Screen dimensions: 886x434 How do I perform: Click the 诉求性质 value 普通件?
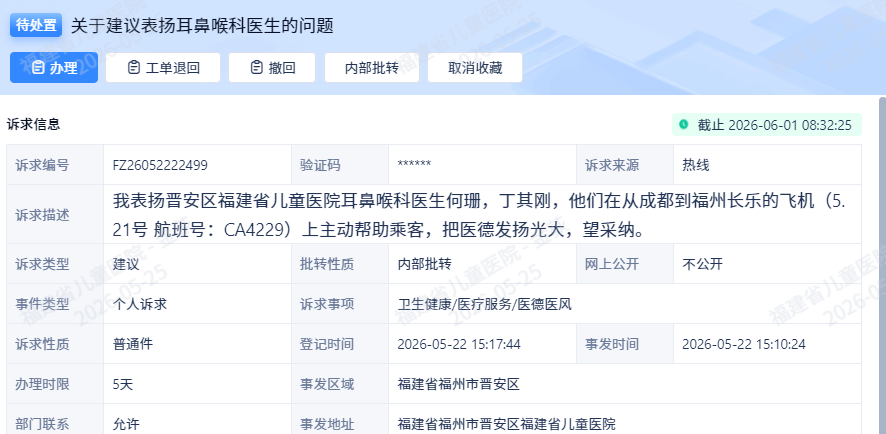133,344
